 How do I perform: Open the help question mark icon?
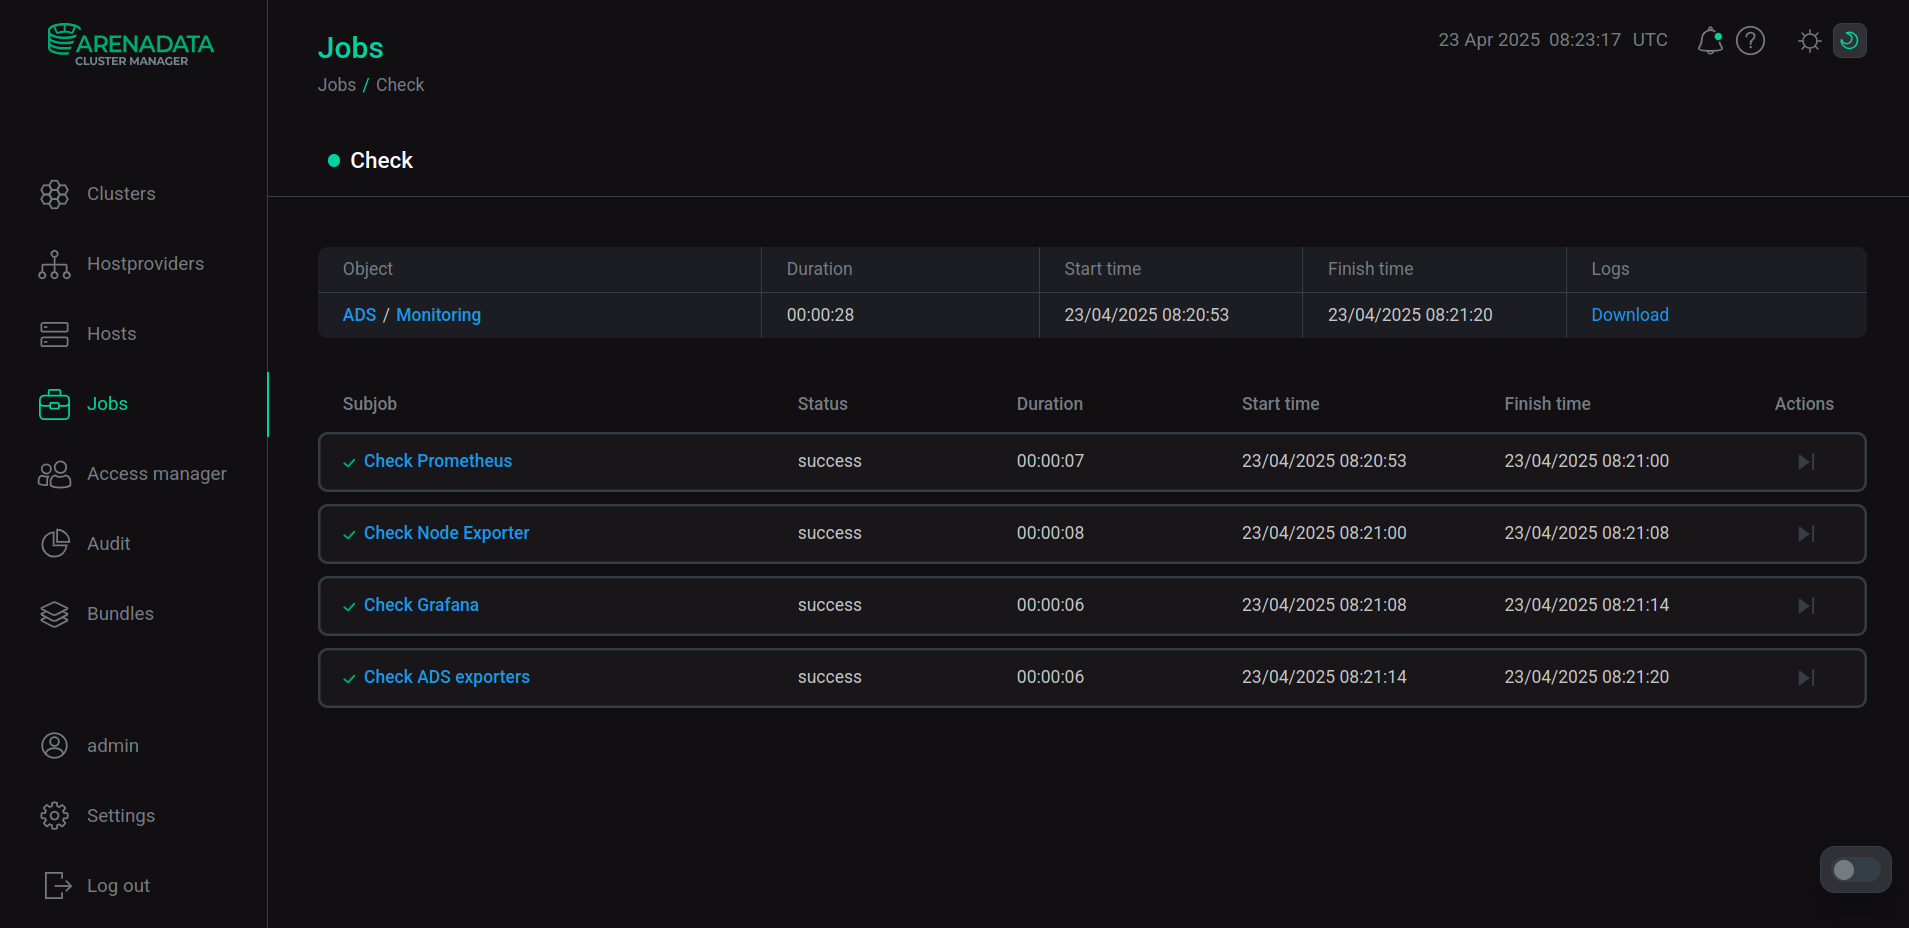[x=1750, y=40]
